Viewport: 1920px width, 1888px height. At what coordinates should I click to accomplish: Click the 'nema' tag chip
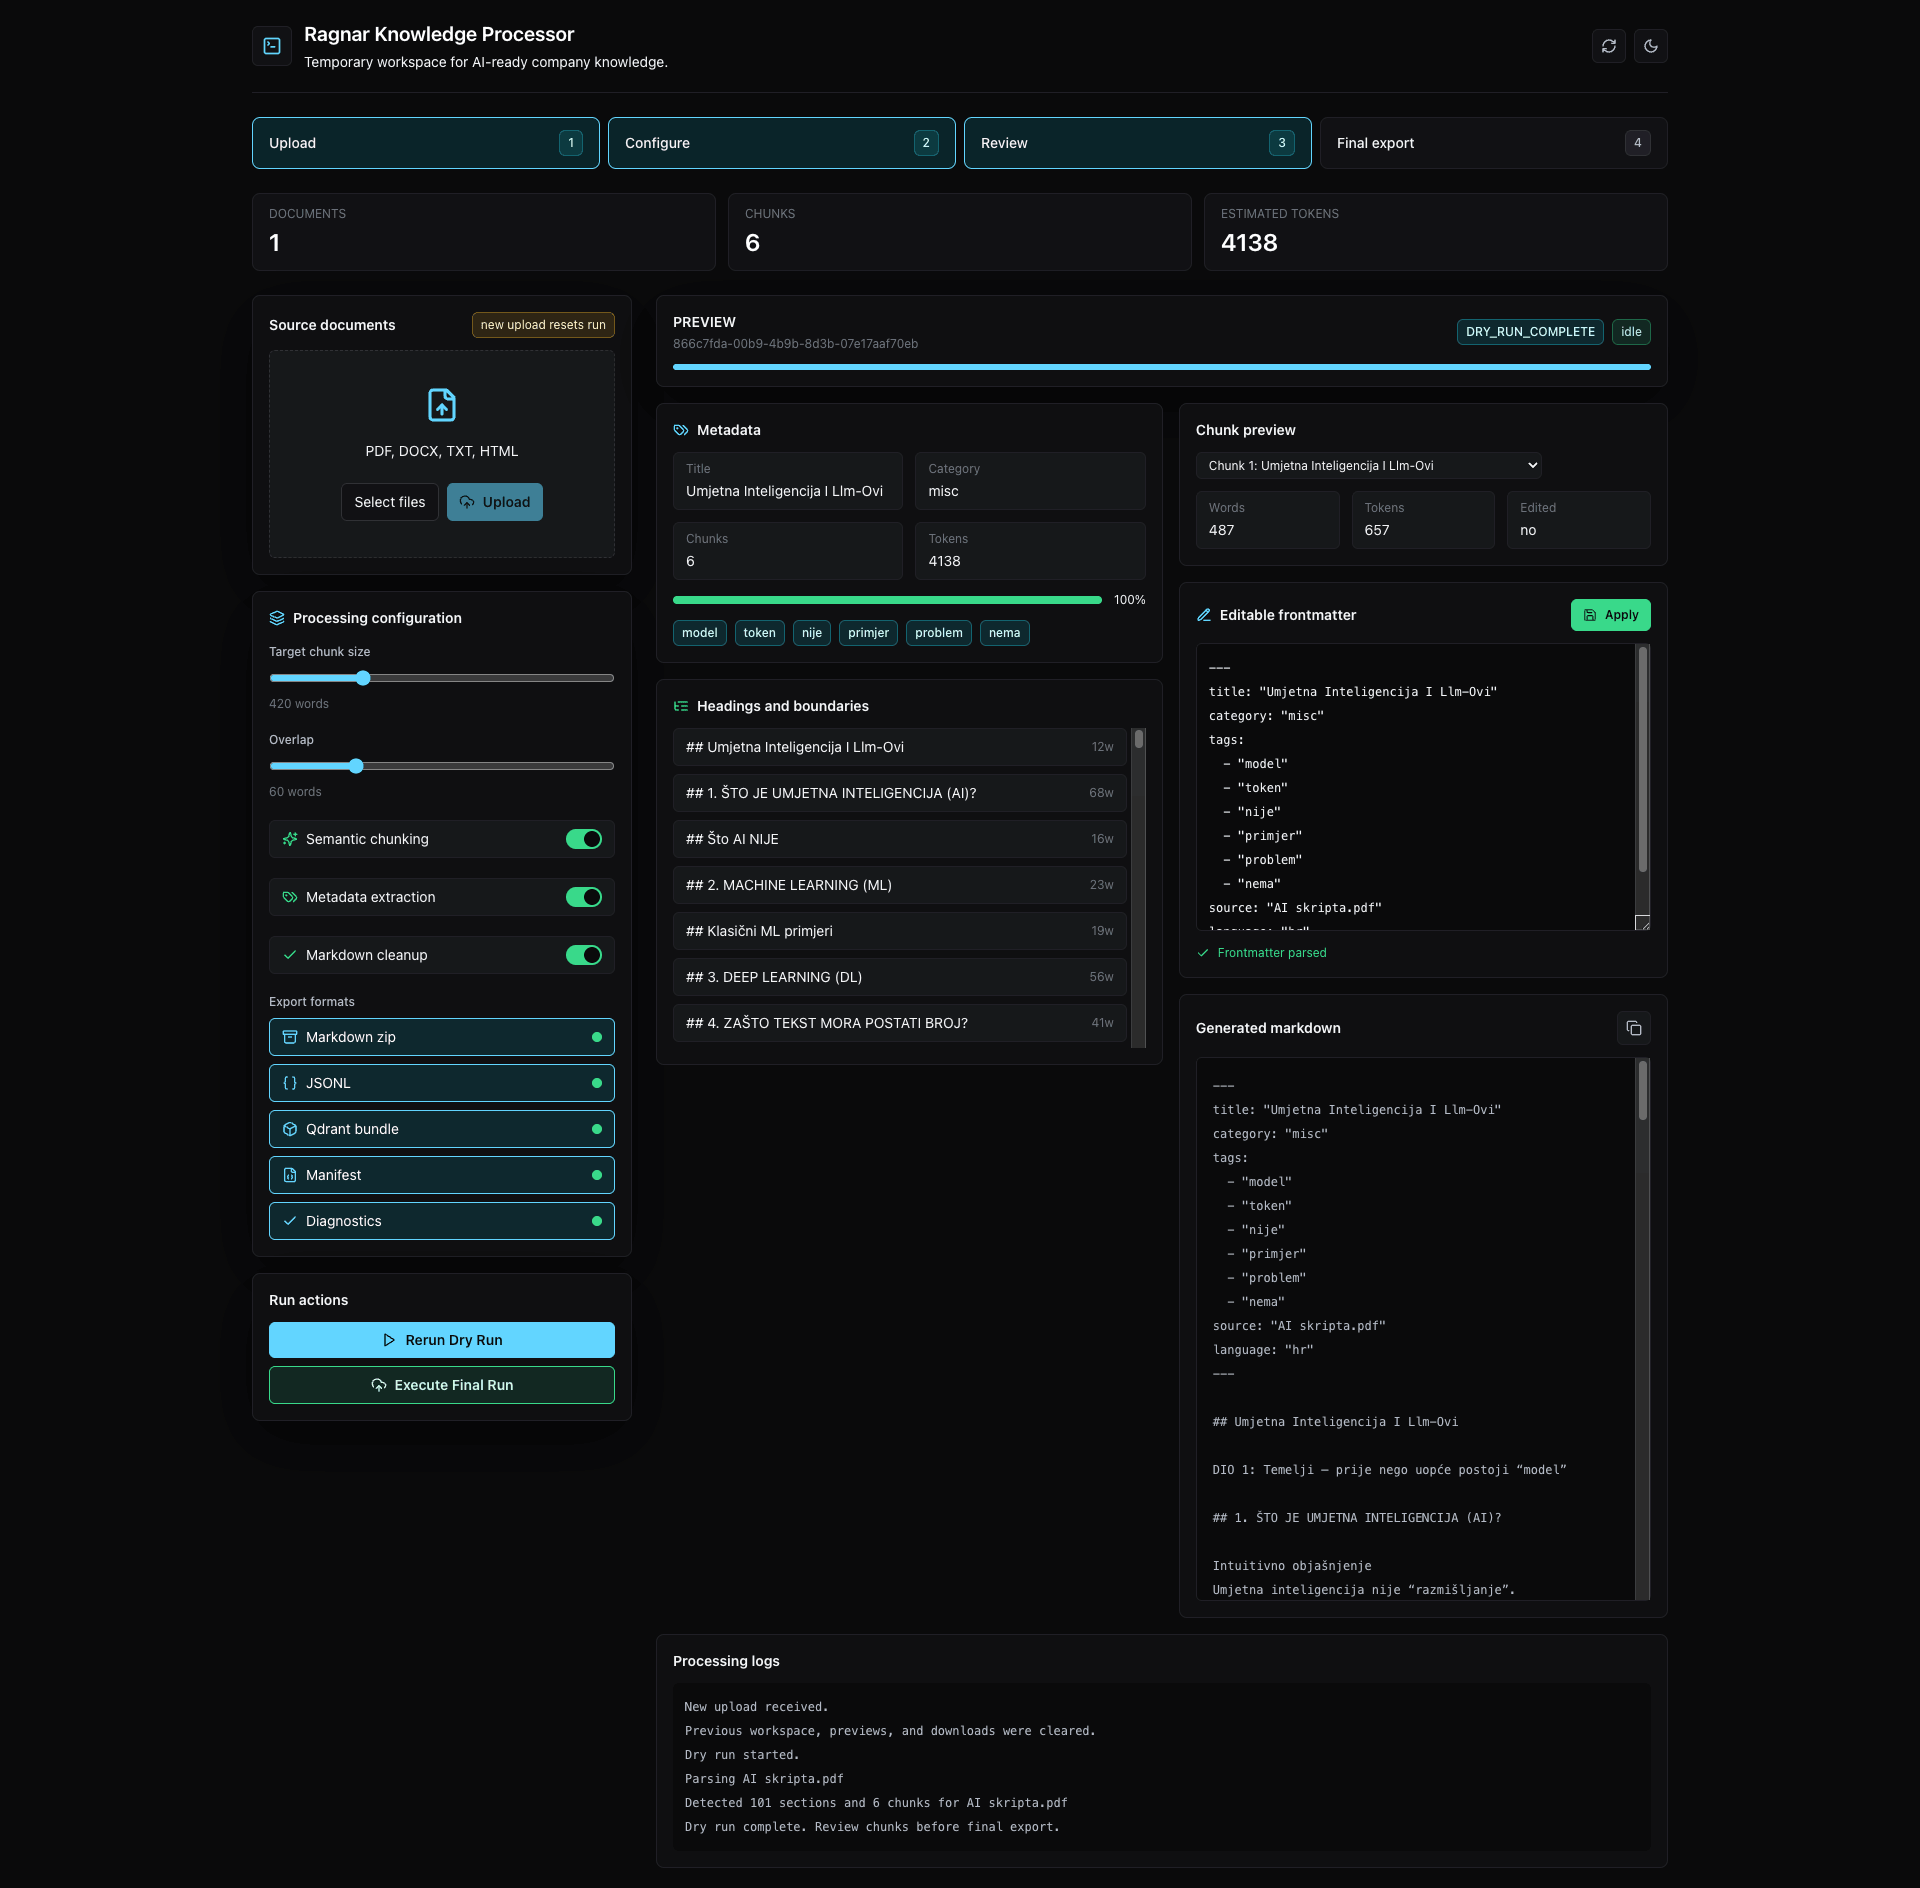1005,633
